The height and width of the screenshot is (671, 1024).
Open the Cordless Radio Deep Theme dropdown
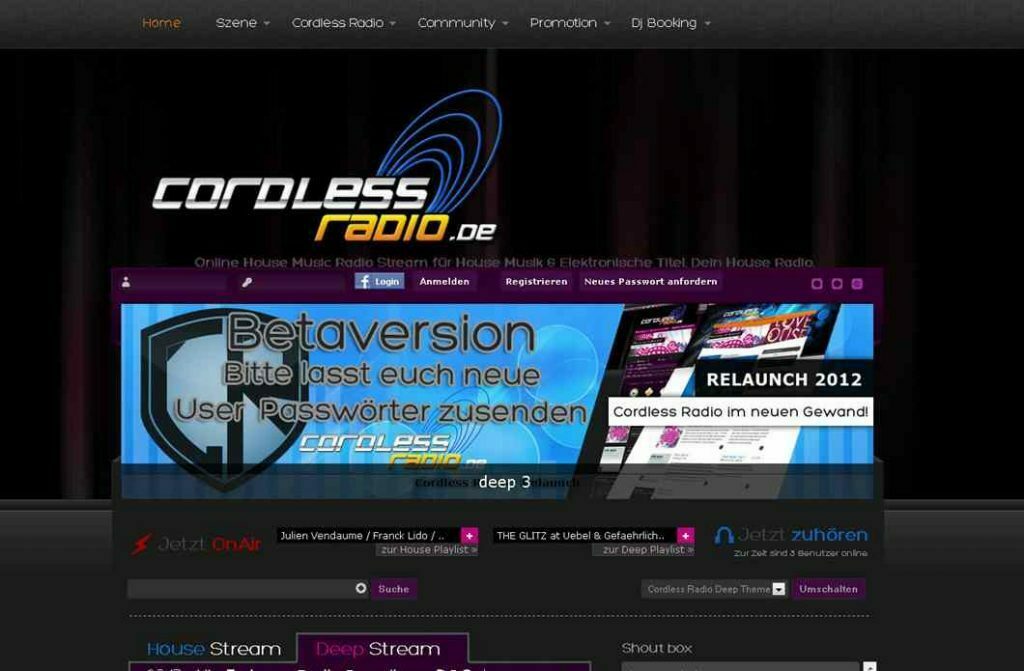714,589
